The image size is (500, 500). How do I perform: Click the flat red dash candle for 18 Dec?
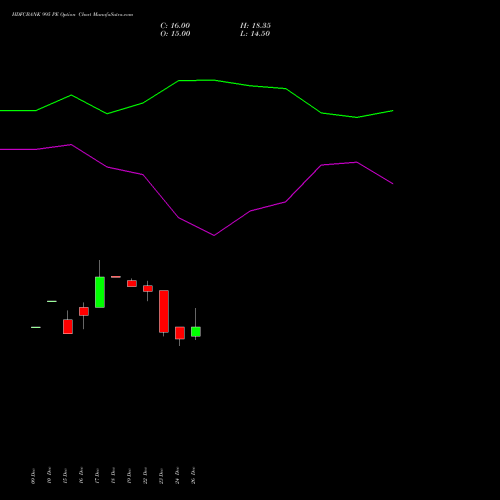coord(116,277)
